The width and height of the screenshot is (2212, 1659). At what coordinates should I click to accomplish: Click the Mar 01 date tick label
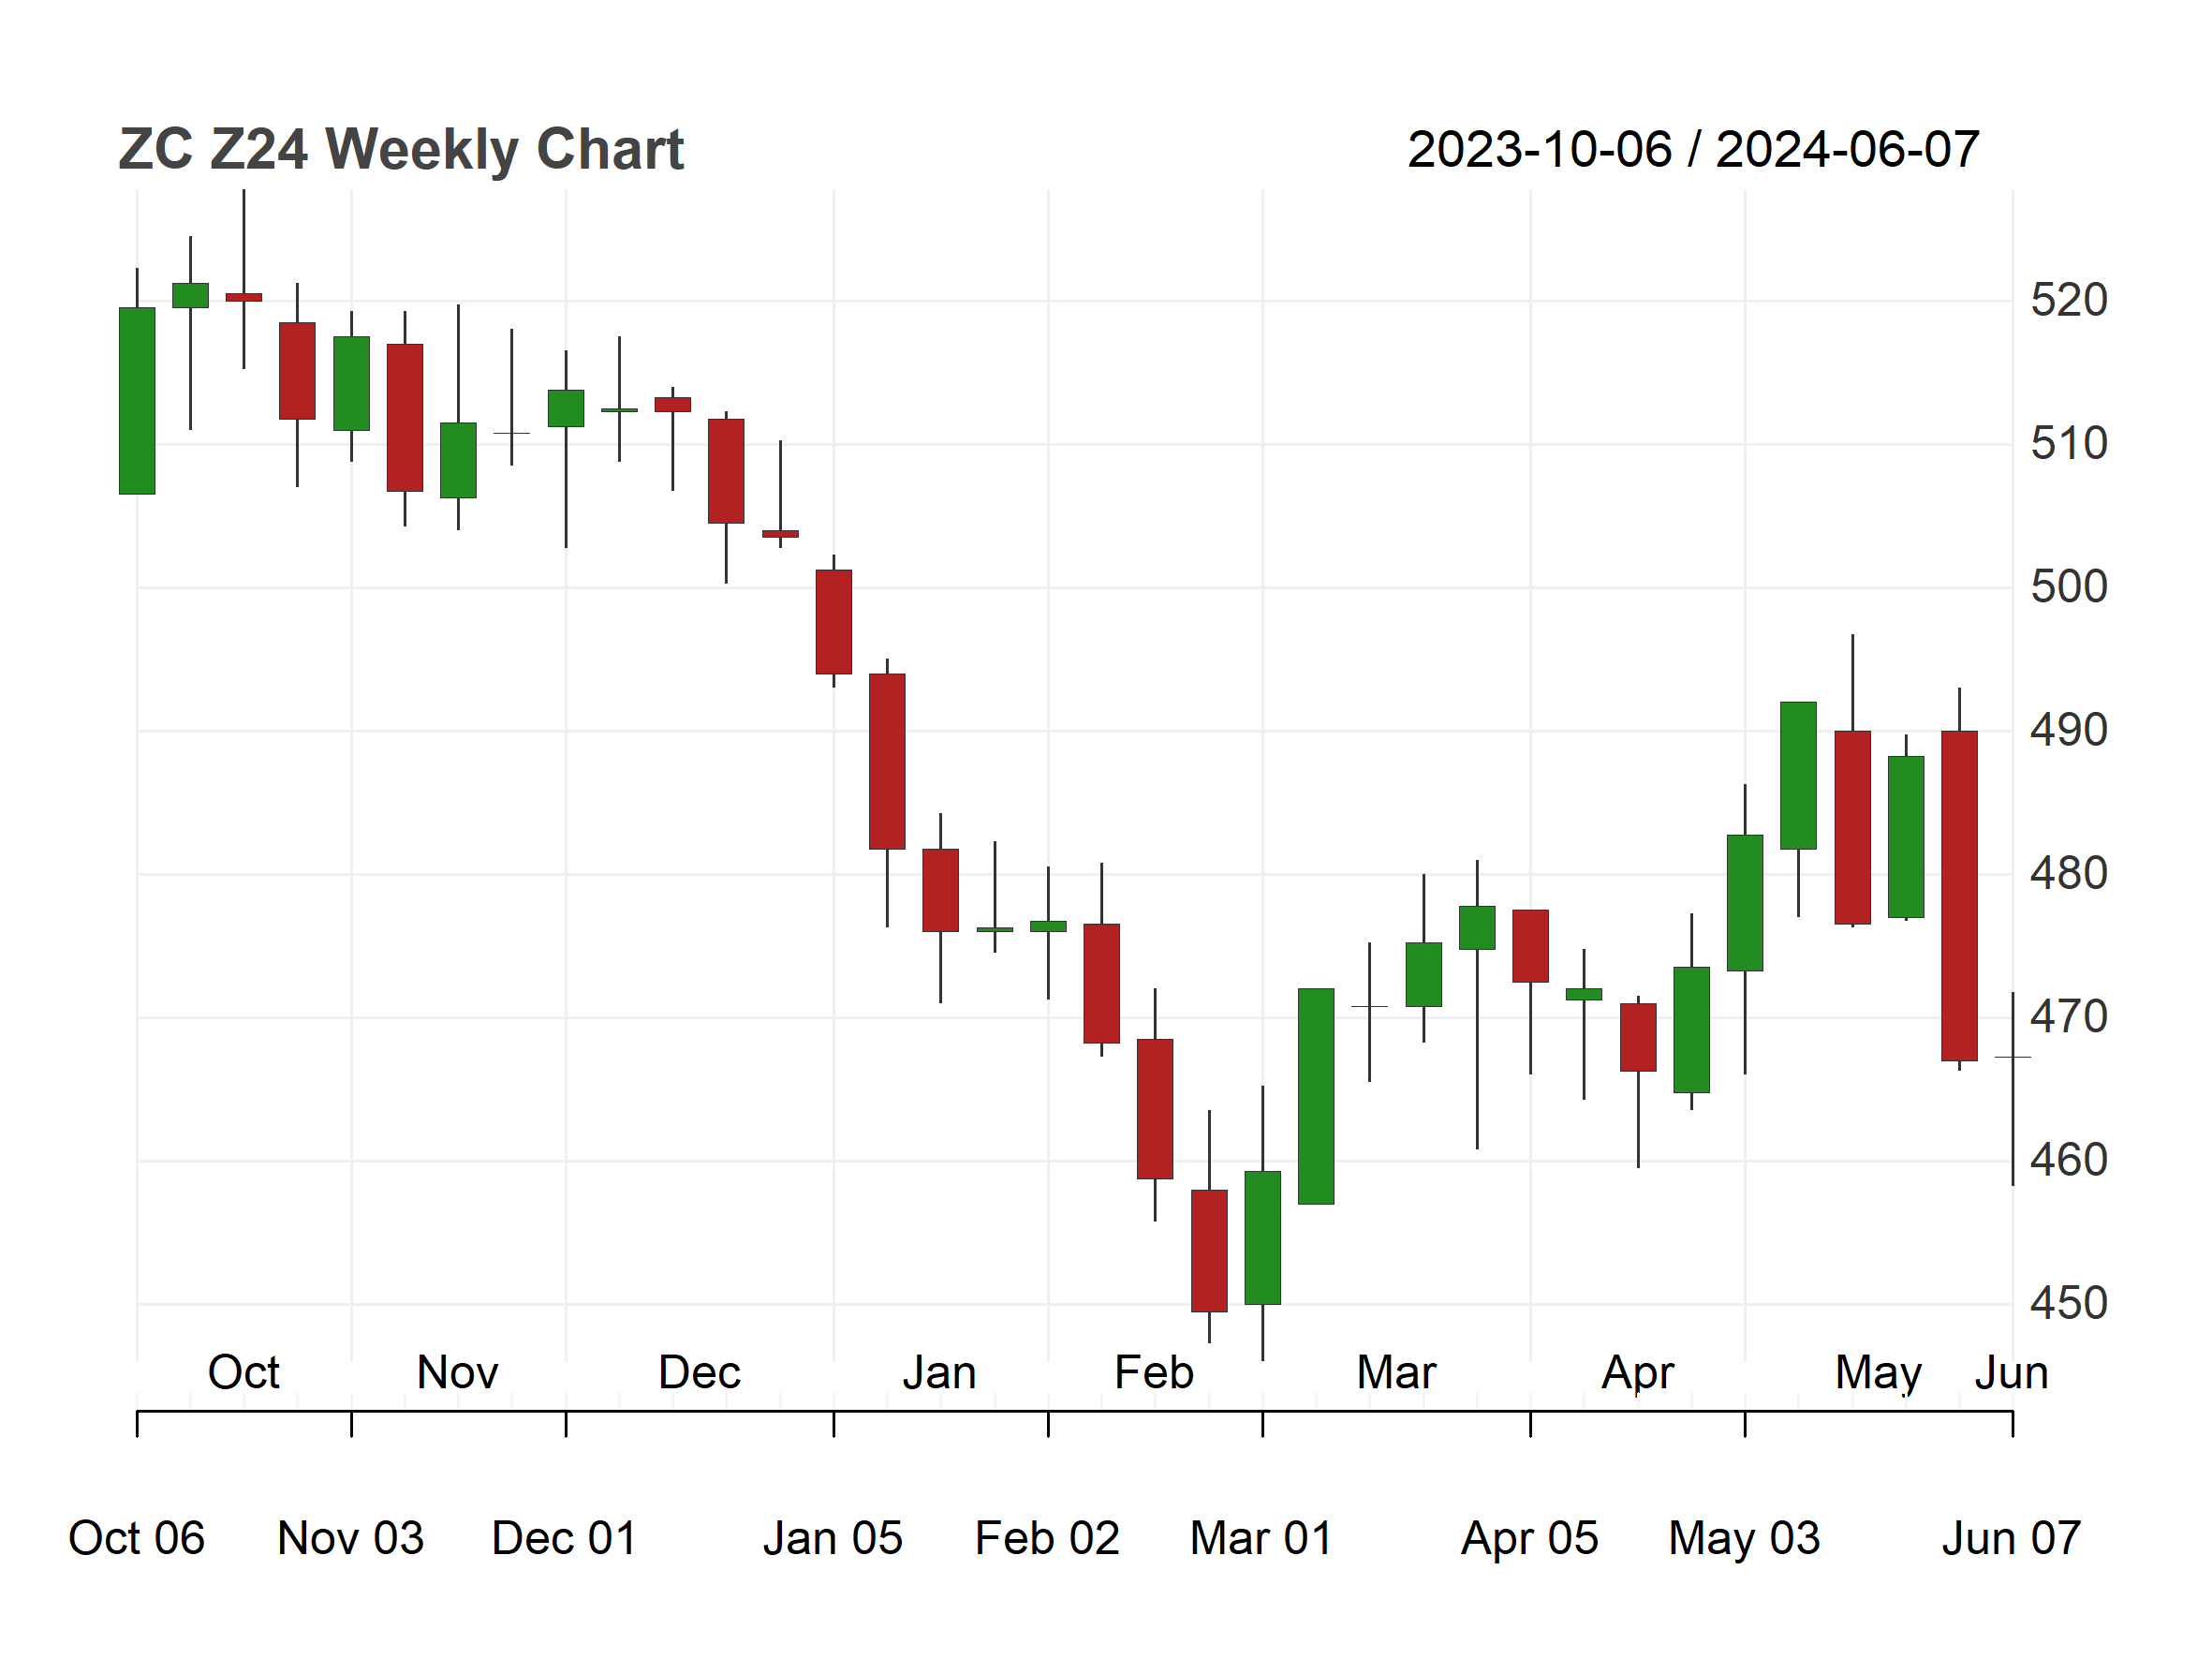[1261, 1538]
